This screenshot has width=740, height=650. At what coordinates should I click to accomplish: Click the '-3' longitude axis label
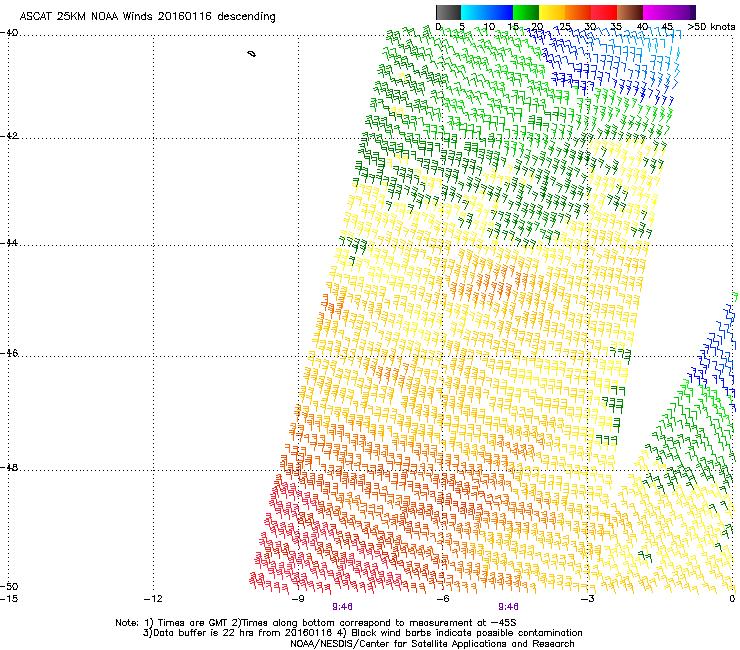(x=587, y=599)
